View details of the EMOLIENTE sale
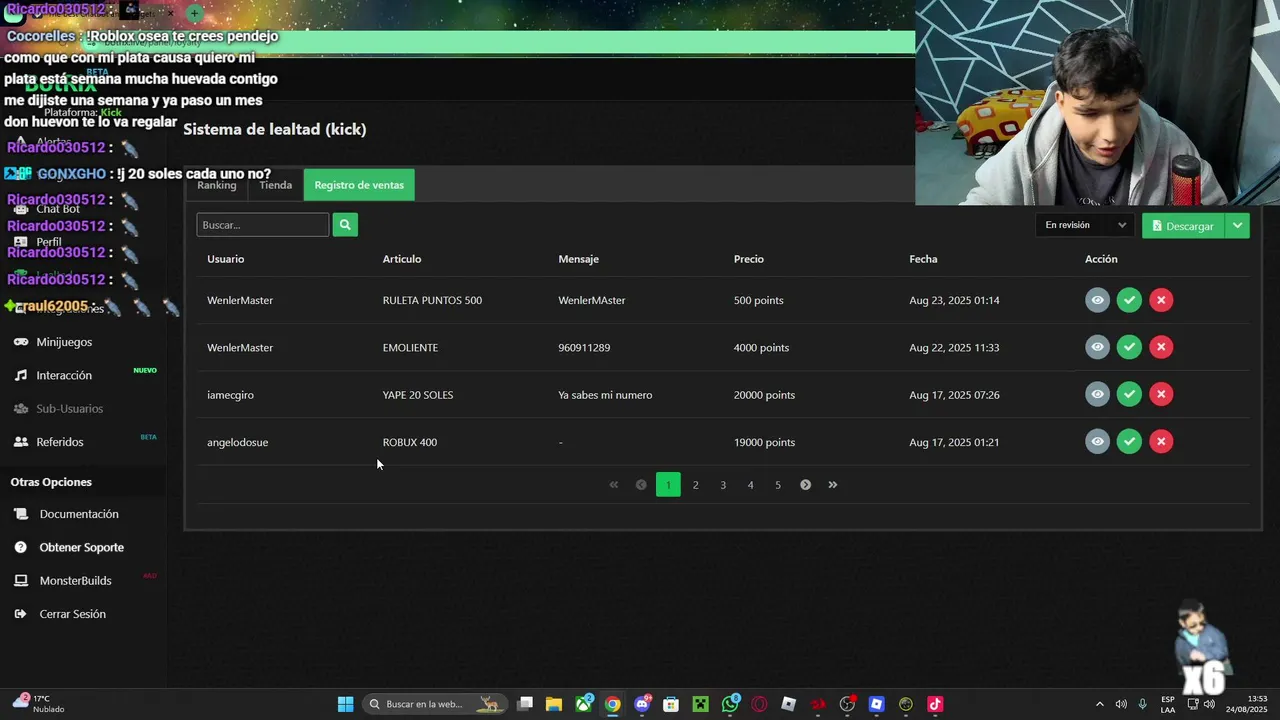Image resolution: width=1280 pixels, height=720 pixels. (1097, 347)
